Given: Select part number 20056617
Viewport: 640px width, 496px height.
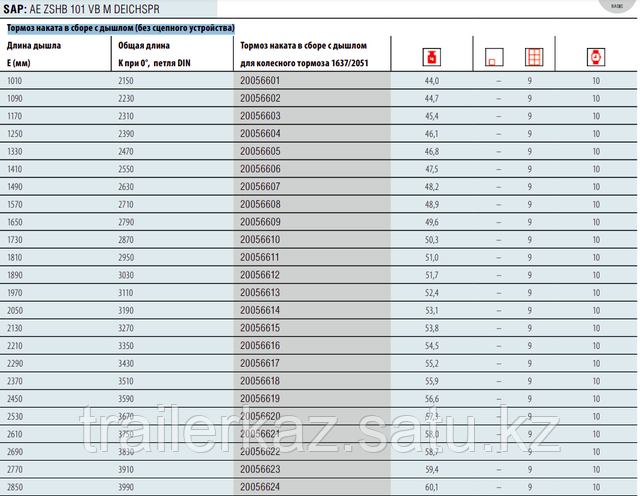Looking at the screenshot, I should (x=260, y=363).
